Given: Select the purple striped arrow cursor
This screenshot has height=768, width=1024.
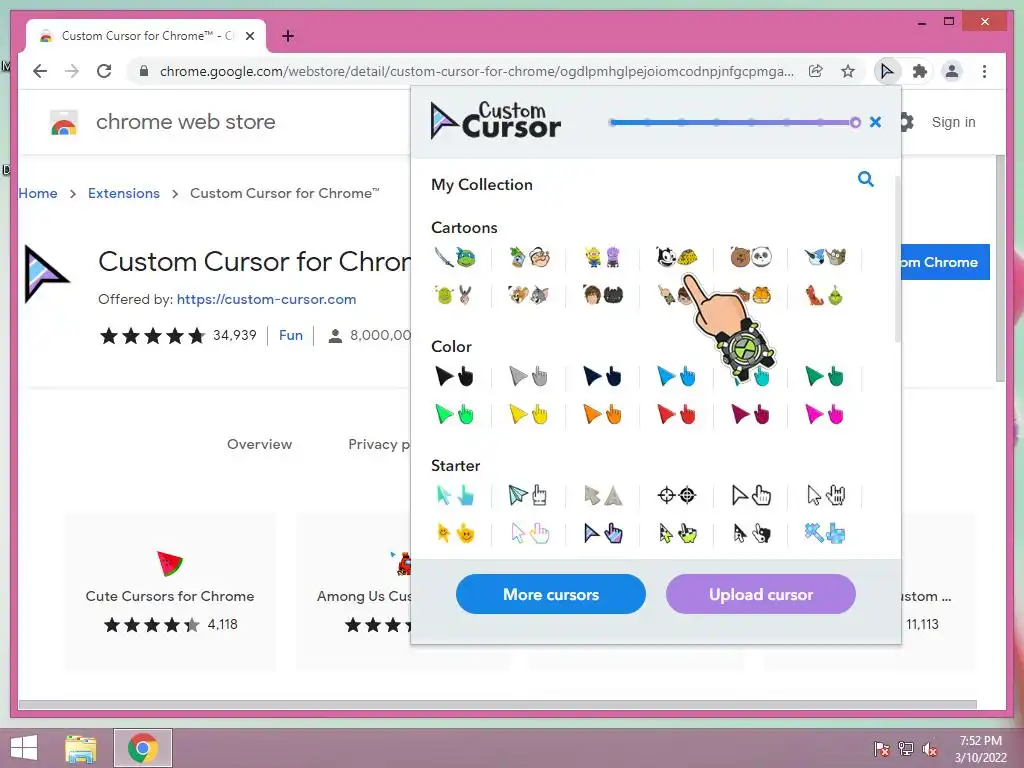Looking at the screenshot, I should pos(603,534).
